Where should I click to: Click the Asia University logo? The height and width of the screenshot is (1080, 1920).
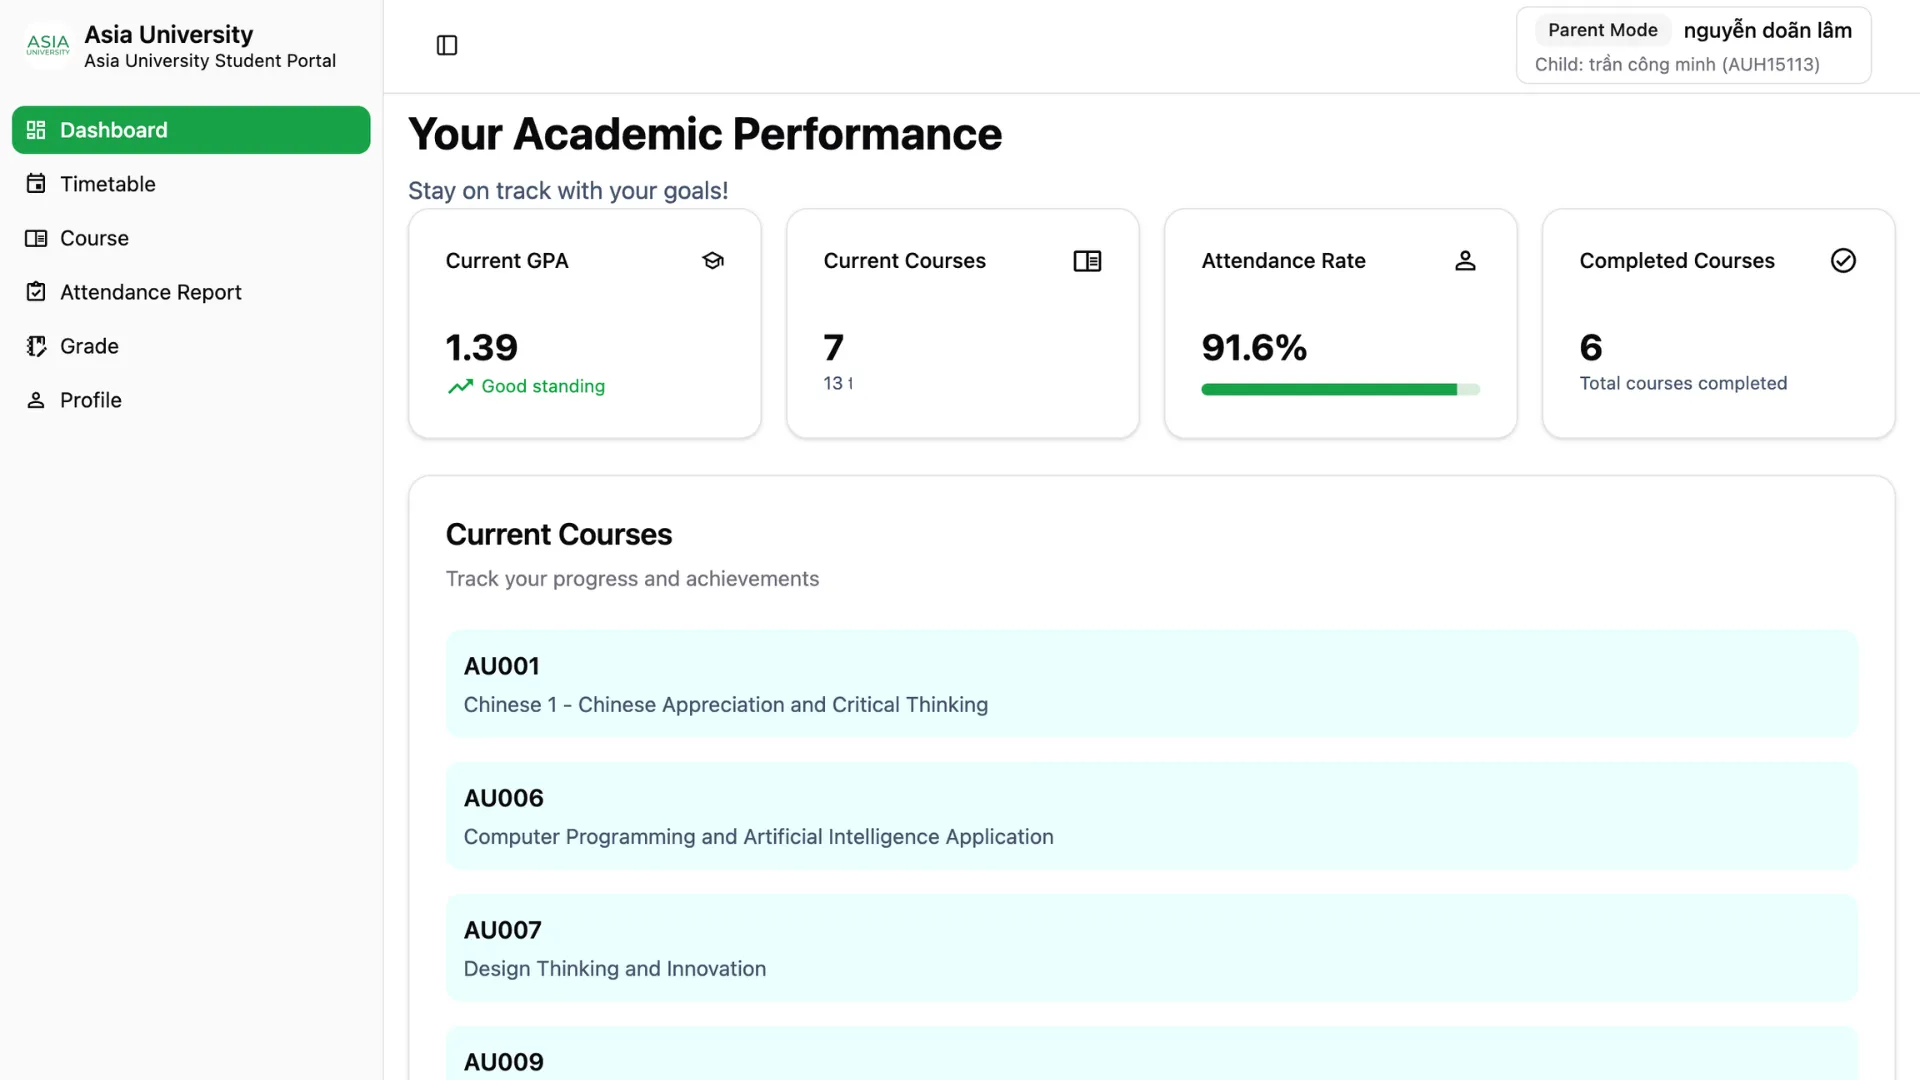[47, 44]
